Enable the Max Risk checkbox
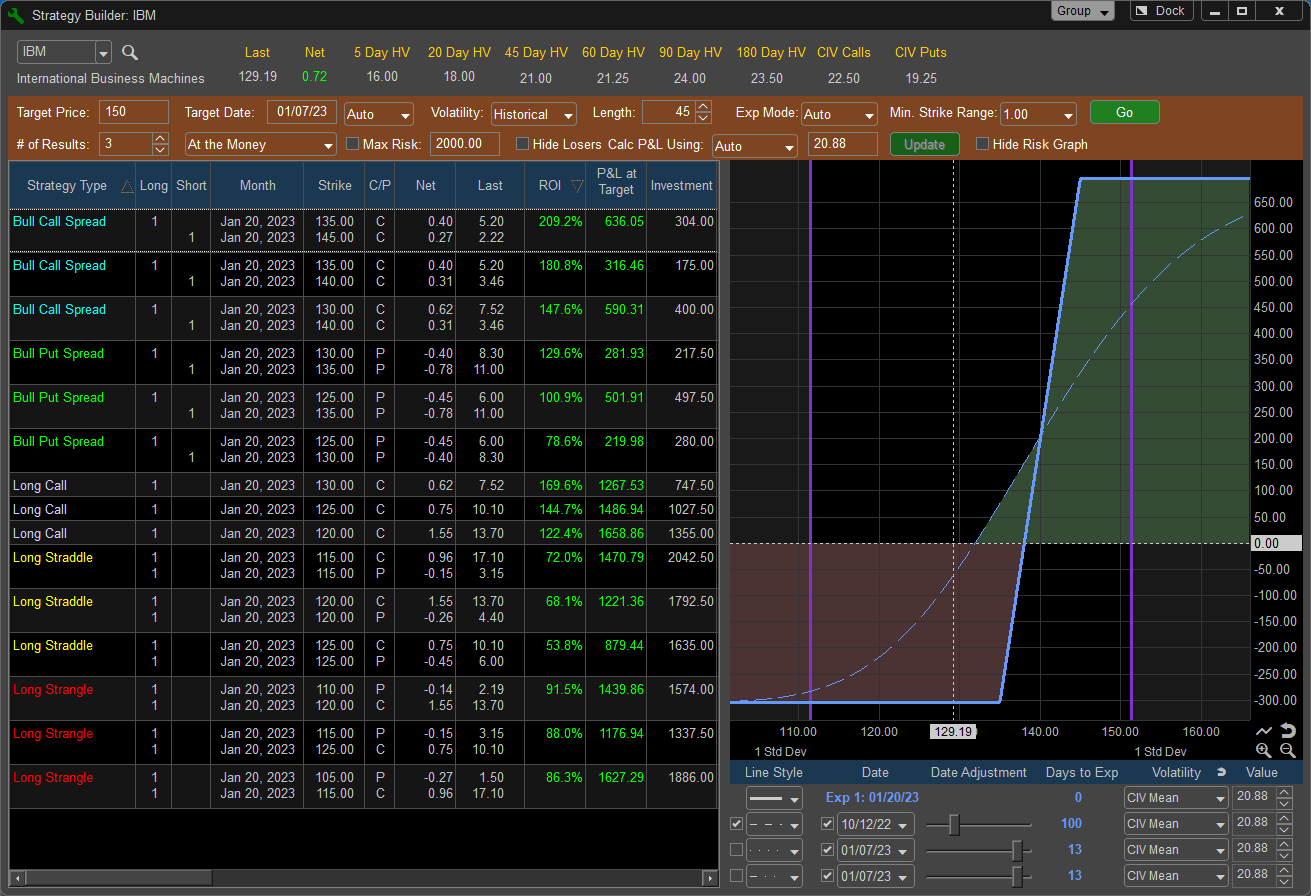The height and width of the screenshot is (896, 1311). [352, 144]
